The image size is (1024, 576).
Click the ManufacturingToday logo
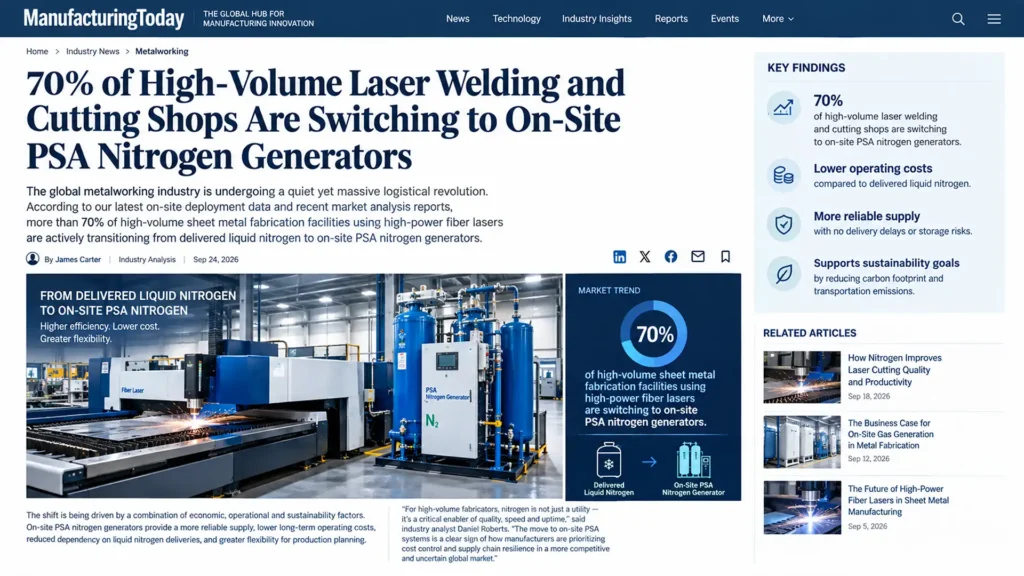point(104,18)
